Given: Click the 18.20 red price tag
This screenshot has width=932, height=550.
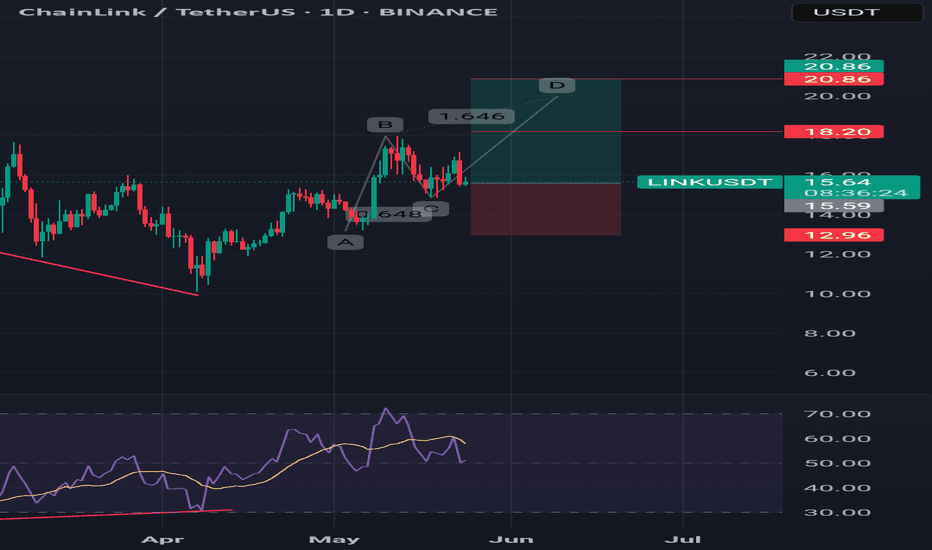Looking at the screenshot, I should [834, 132].
